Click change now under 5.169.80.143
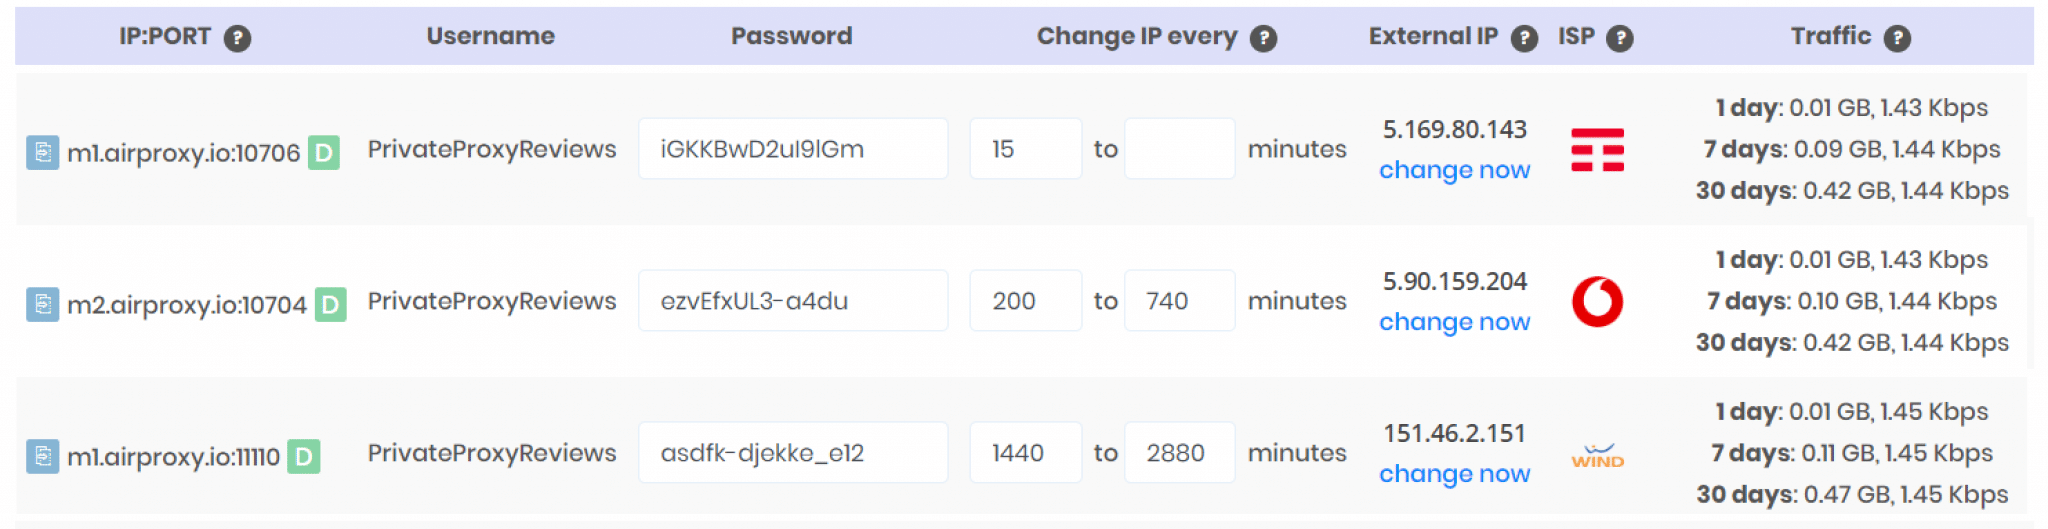2048x529 pixels. (1454, 170)
